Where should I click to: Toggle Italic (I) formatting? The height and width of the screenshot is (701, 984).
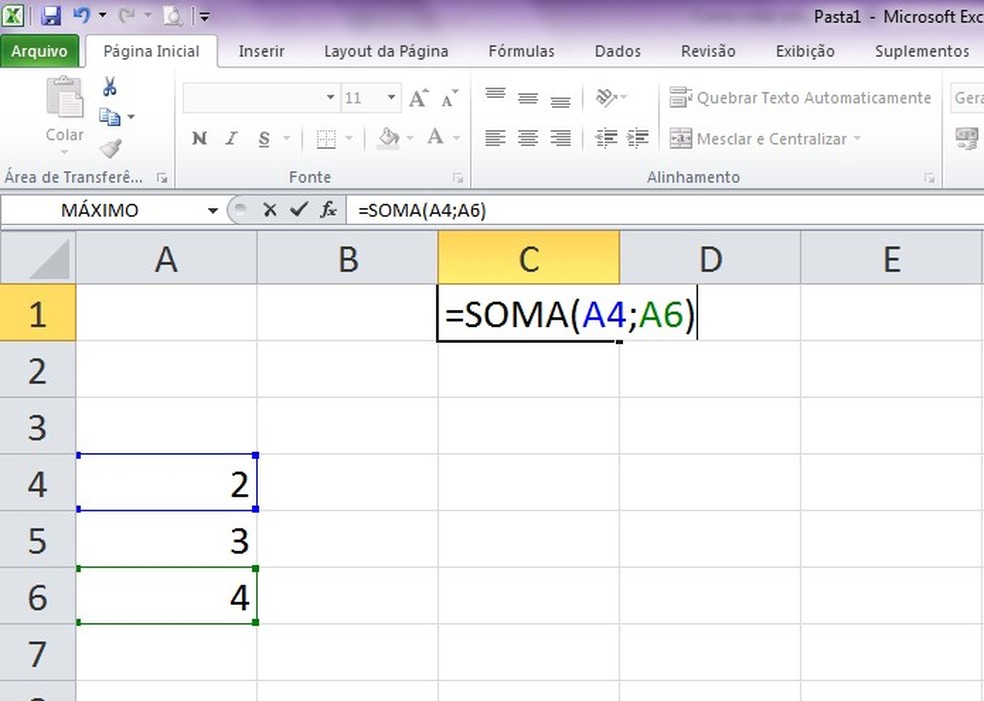[231, 139]
